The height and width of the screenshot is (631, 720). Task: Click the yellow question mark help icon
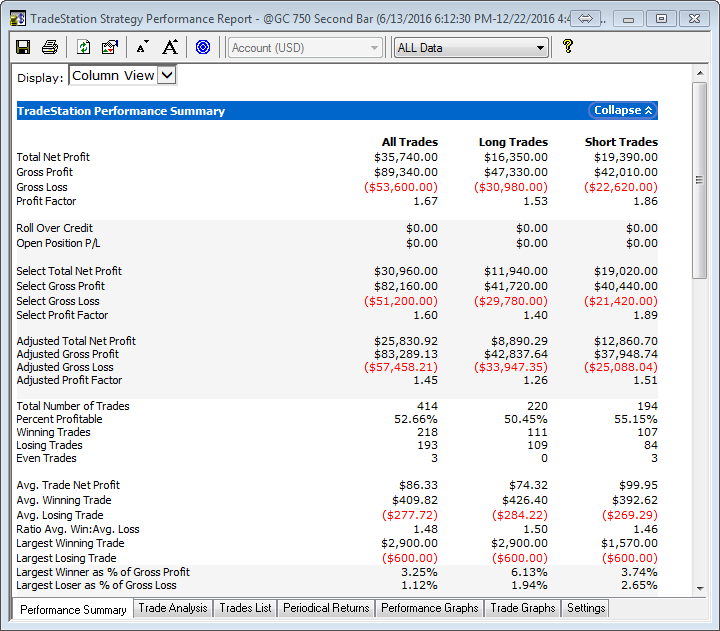point(568,47)
